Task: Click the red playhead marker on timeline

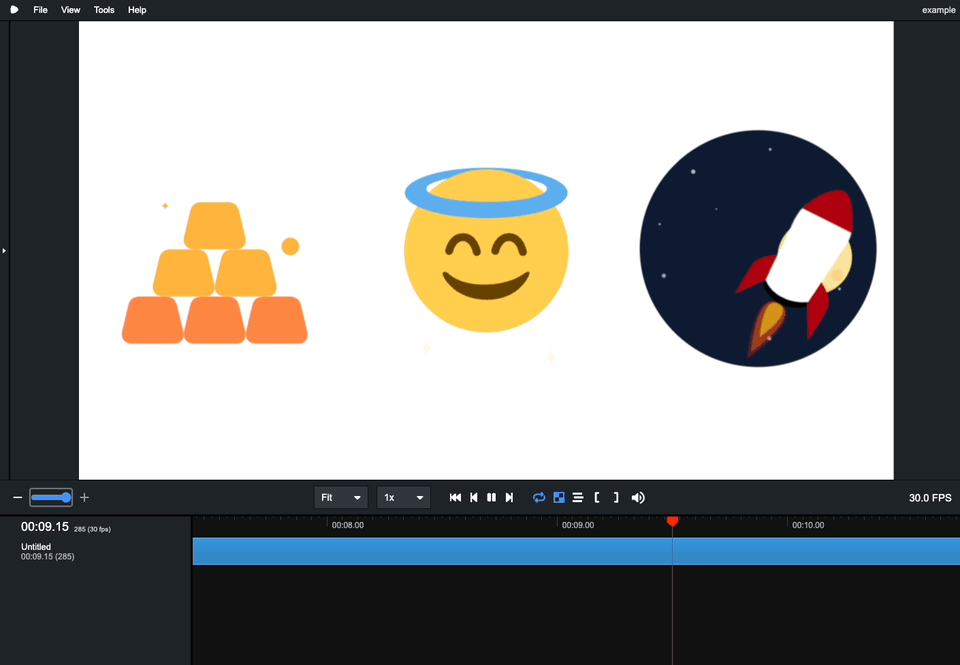Action: (x=672, y=521)
